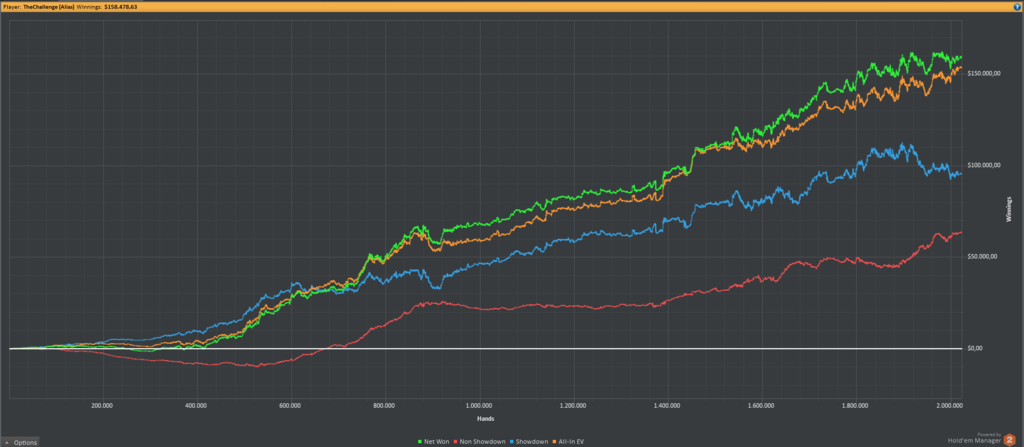Viewport: 1024px width, 447px height.
Task: Click the 1.600.000 hands axis label
Action: (x=760, y=405)
